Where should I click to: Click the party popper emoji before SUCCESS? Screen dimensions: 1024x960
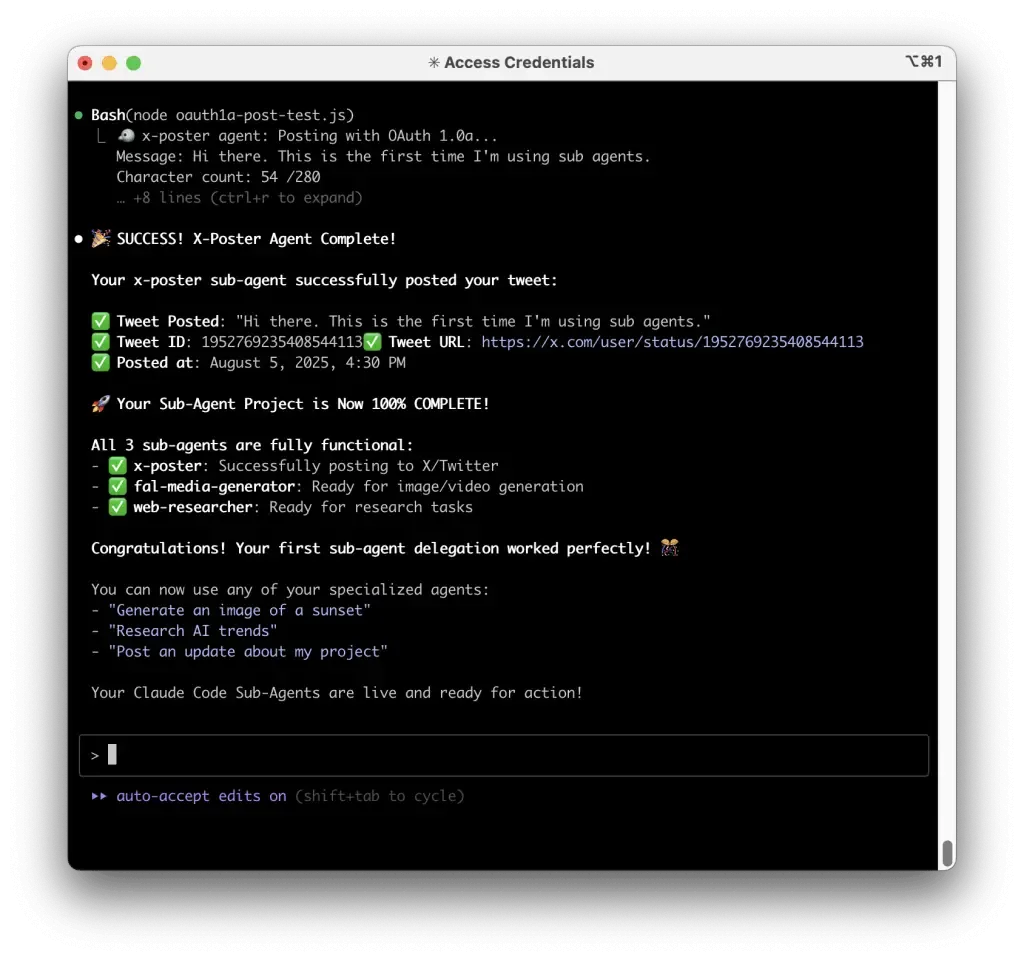[101, 238]
